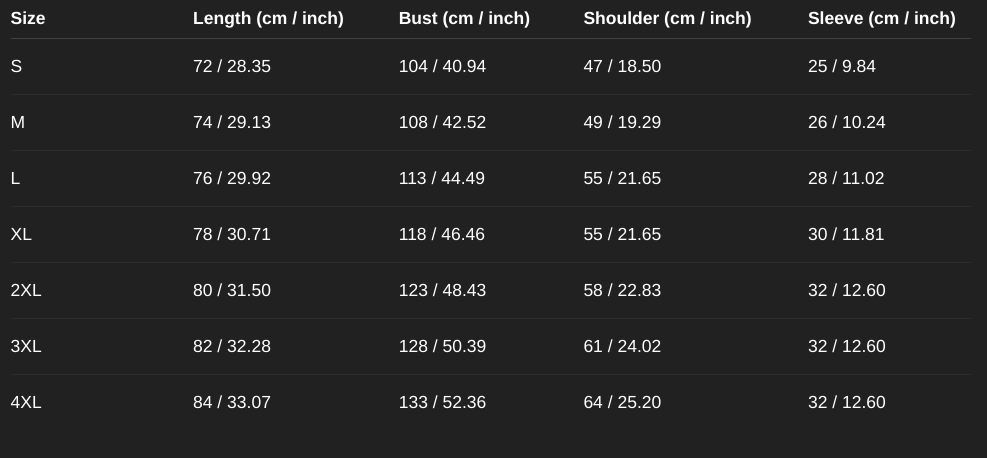Click the 72 / 28.35 length cell
This screenshot has width=987, height=458.
click(x=232, y=66)
